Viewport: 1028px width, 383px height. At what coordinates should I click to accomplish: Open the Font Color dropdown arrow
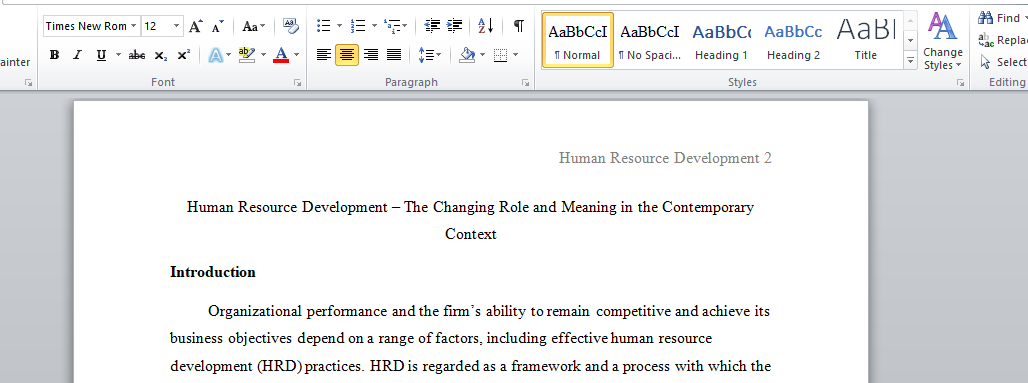296,55
